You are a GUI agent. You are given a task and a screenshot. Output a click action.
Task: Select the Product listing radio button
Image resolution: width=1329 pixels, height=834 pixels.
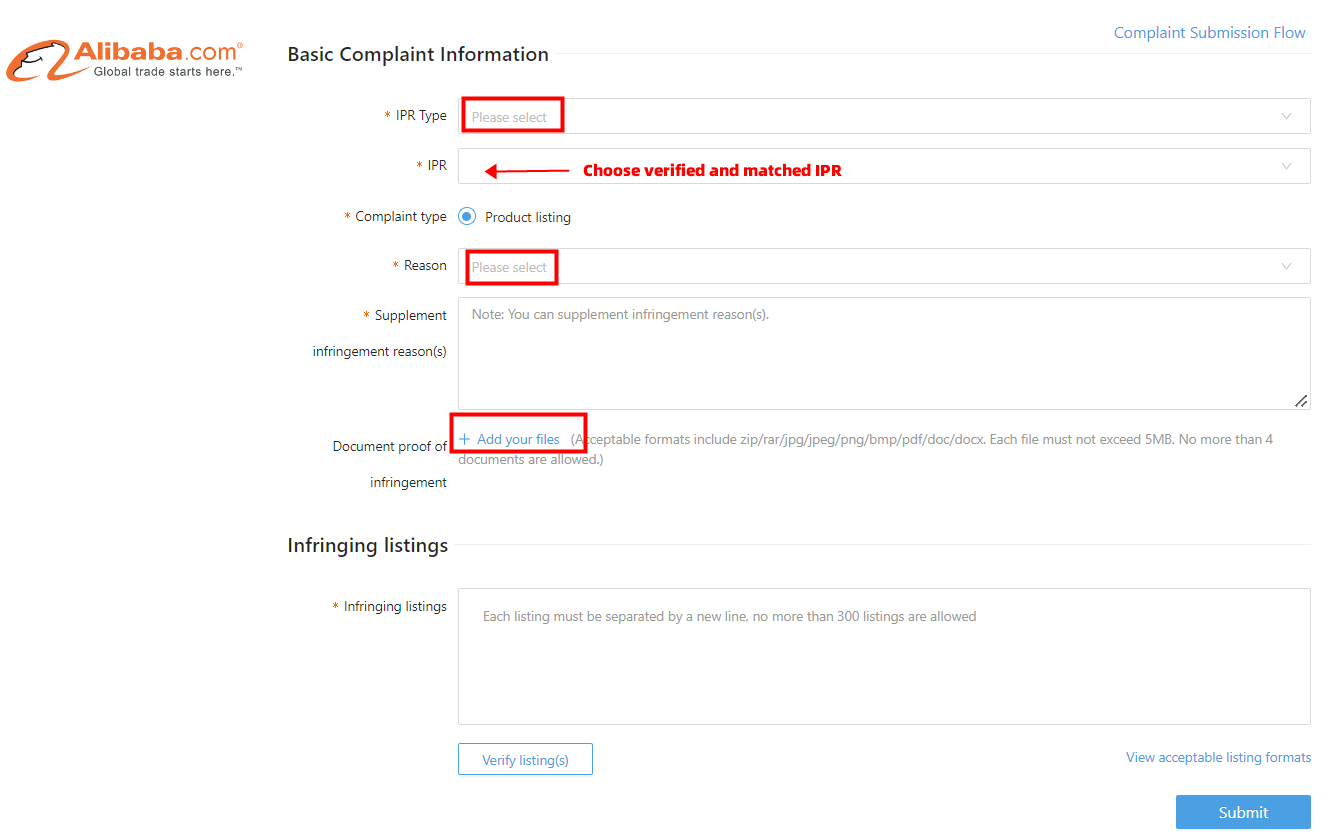pos(467,216)
